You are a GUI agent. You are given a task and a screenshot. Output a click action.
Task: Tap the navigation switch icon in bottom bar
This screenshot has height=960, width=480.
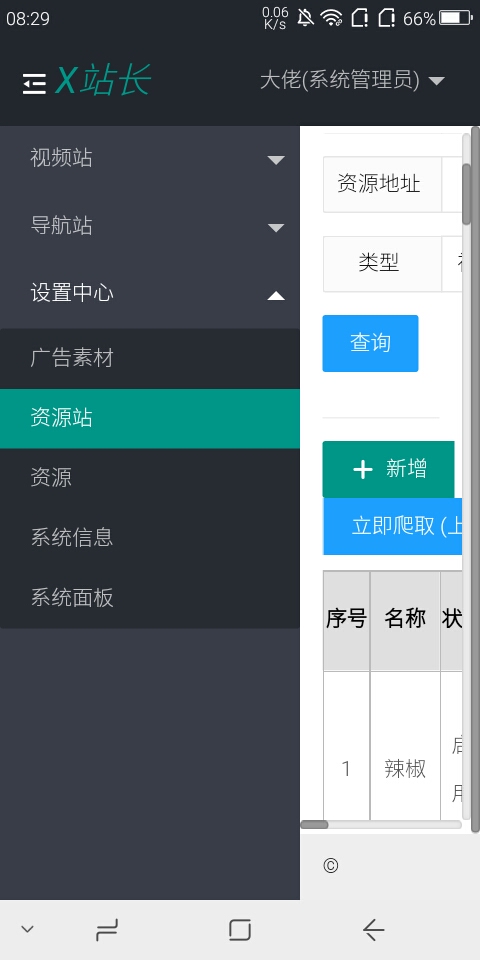point(107,930)
